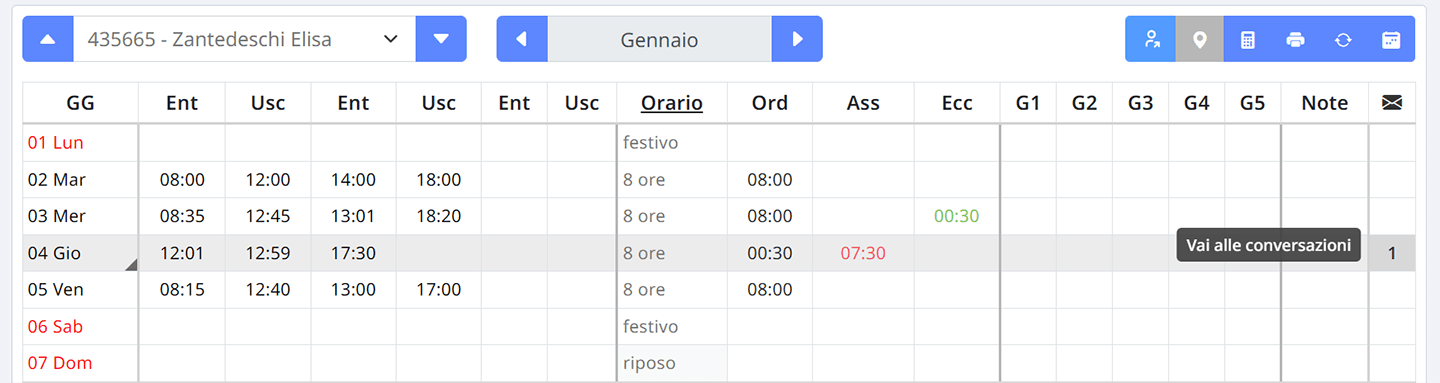Go to next employee with down arrow
Viewport: 1440px width, 383px height.
(x=441, y=39)
